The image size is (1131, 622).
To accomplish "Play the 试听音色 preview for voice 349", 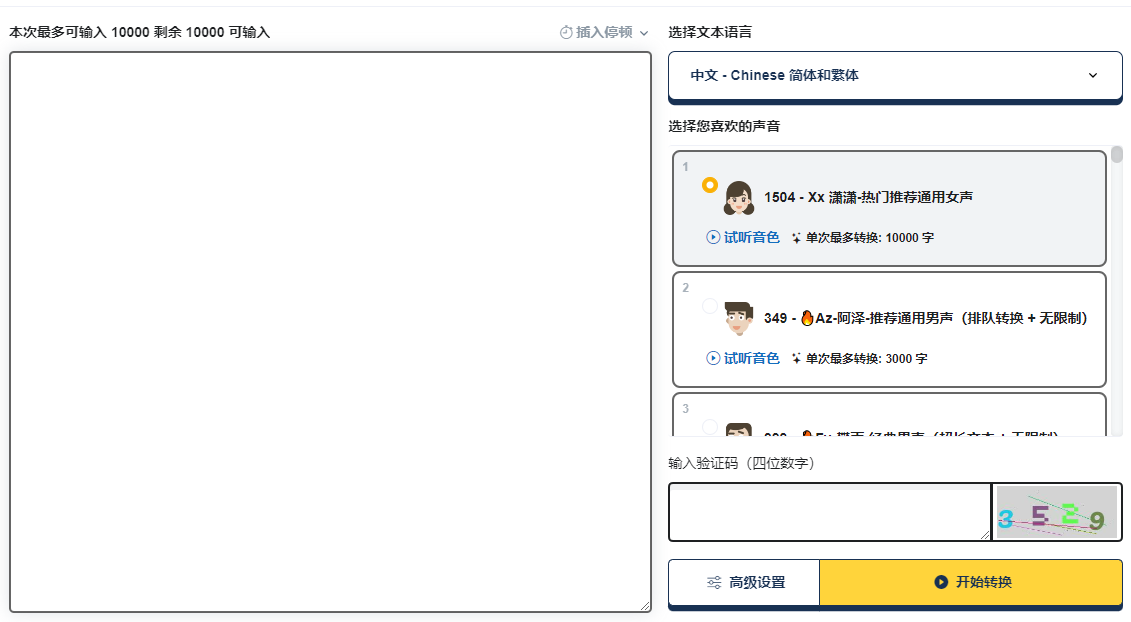I will click(x=743, y=358).
